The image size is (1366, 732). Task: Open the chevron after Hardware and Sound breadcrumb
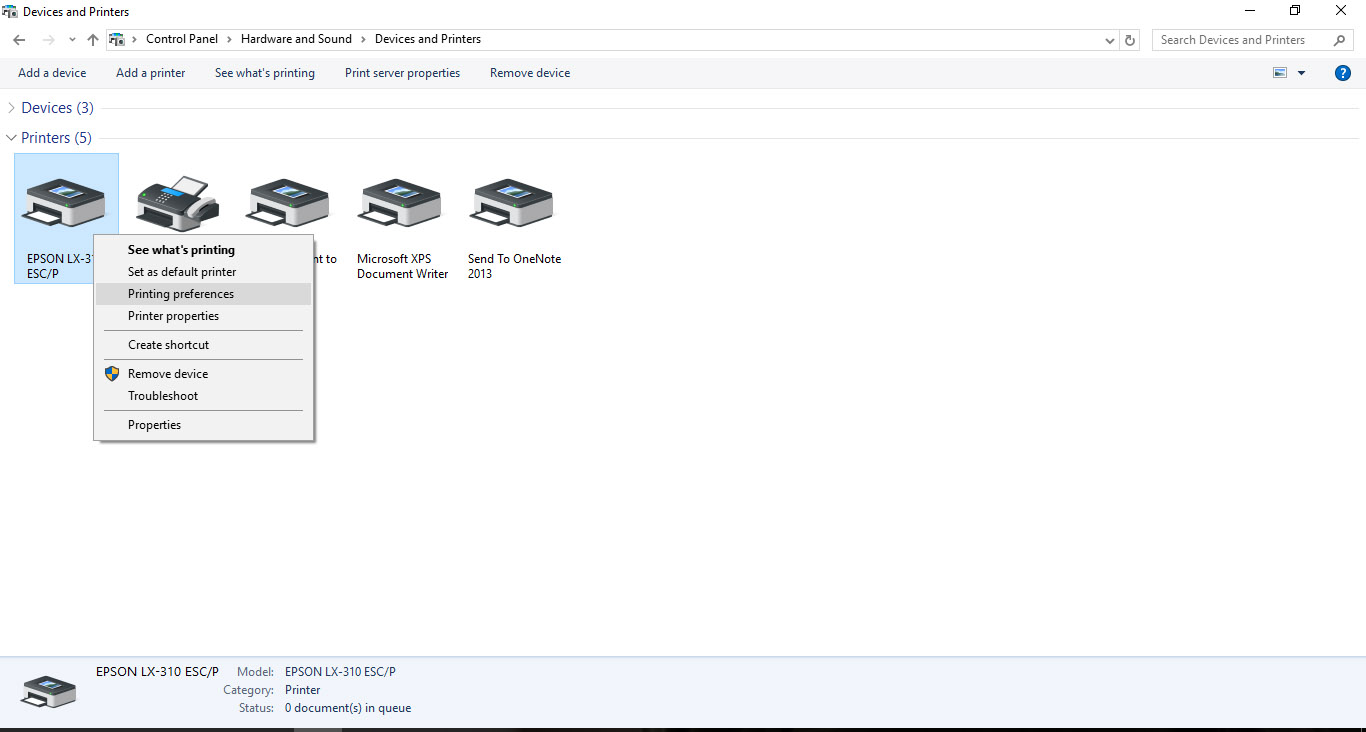pyautogui.click(x=363, y=39)
